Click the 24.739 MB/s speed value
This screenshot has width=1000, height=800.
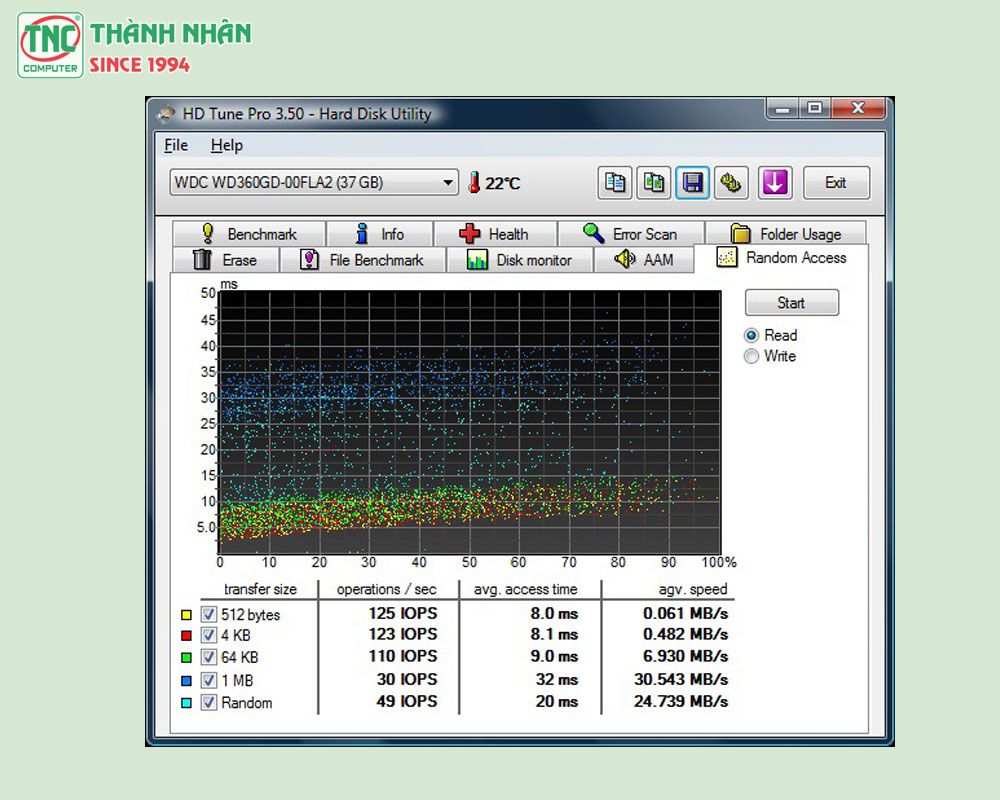[681, 702]
